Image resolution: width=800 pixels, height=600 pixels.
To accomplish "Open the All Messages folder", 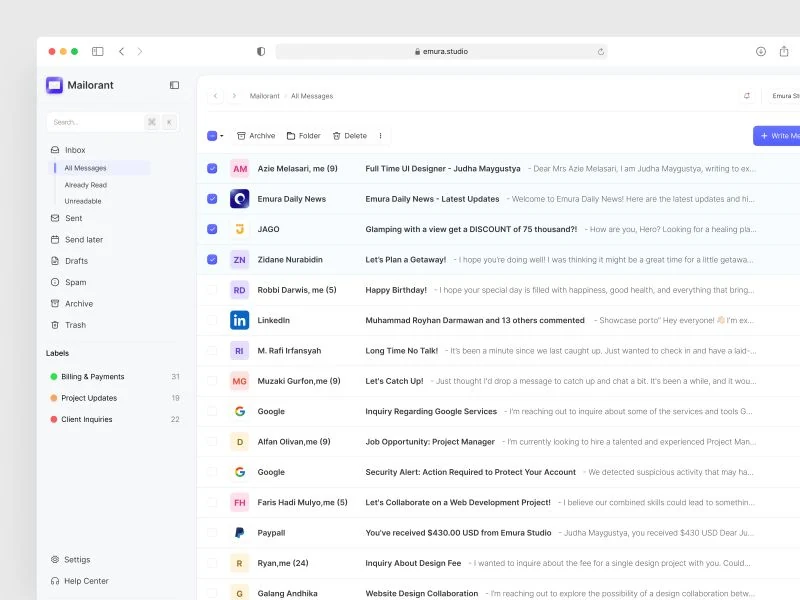I will [x=99, y=168].
